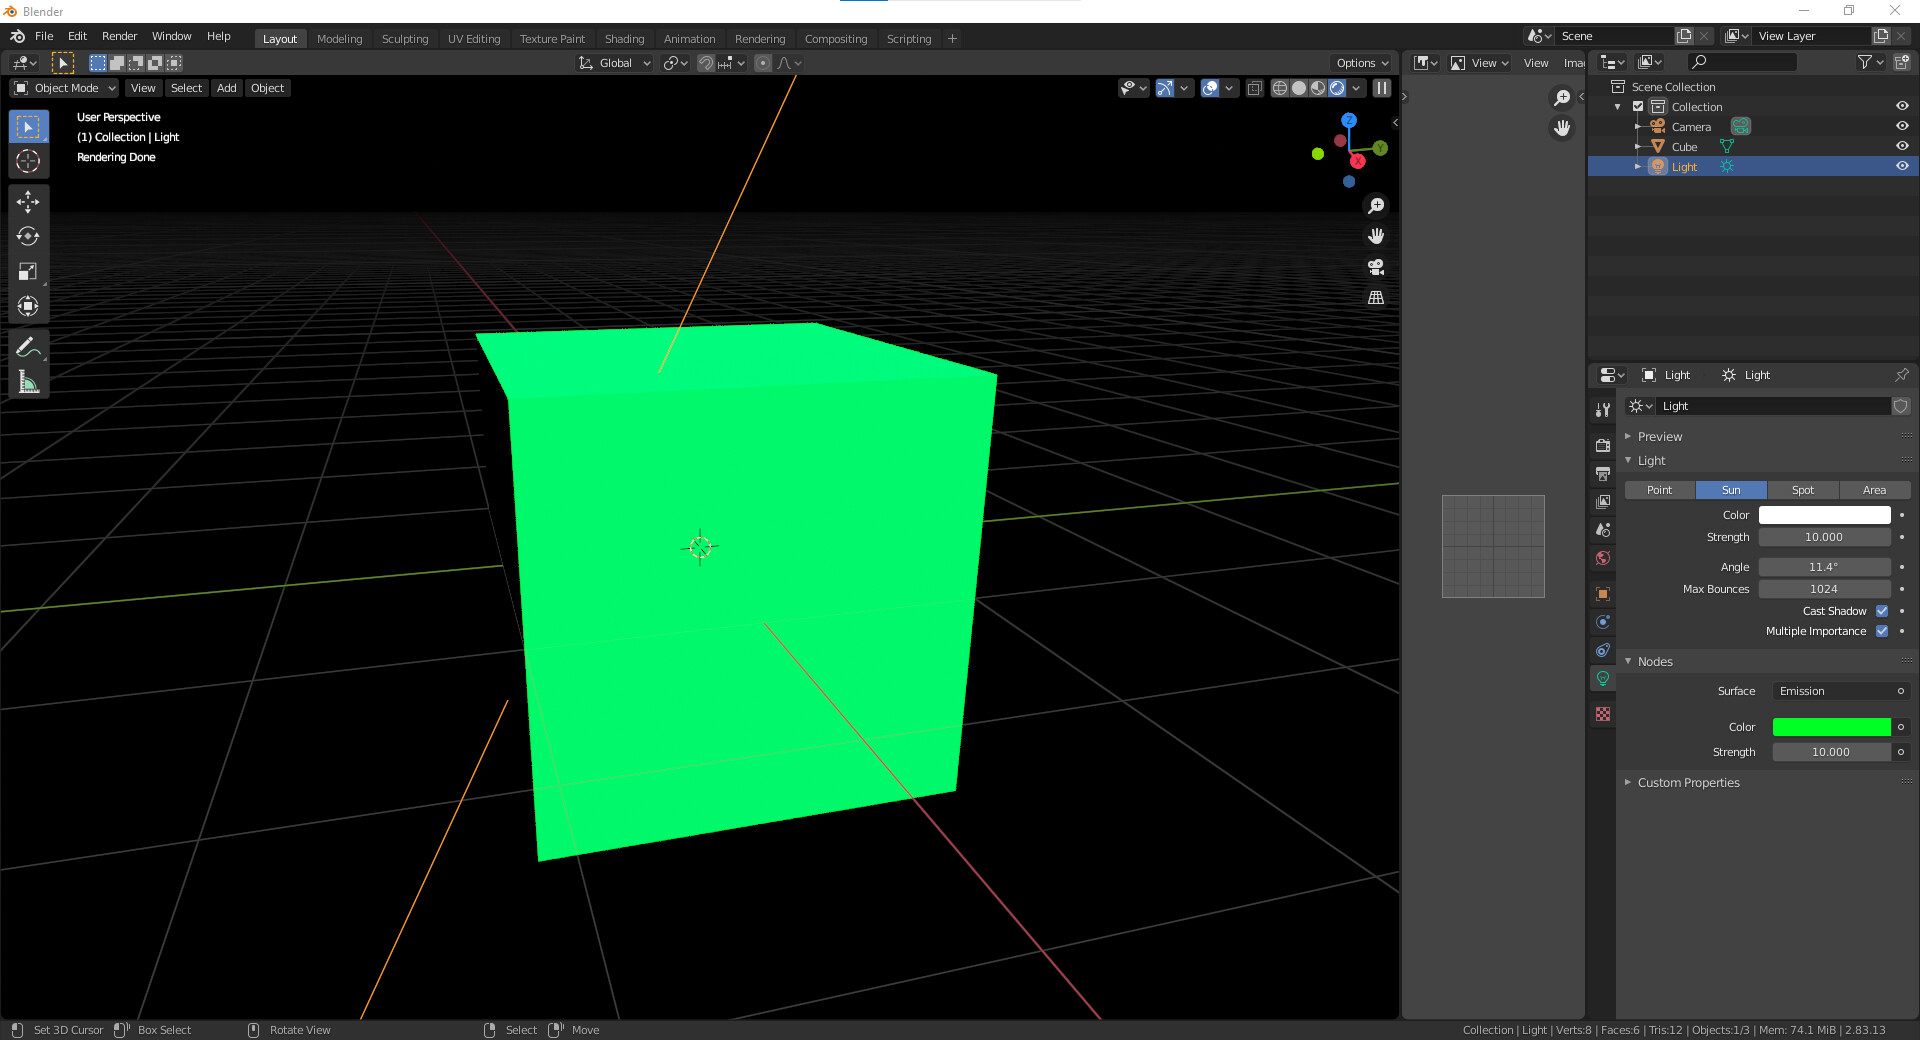Open Object properties tab icon
Viewport: 1920px width, 1040px height.
1603,594
